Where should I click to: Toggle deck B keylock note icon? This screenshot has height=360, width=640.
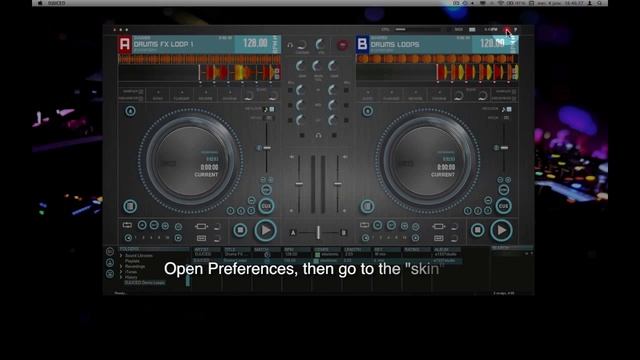tap(503, 109)
